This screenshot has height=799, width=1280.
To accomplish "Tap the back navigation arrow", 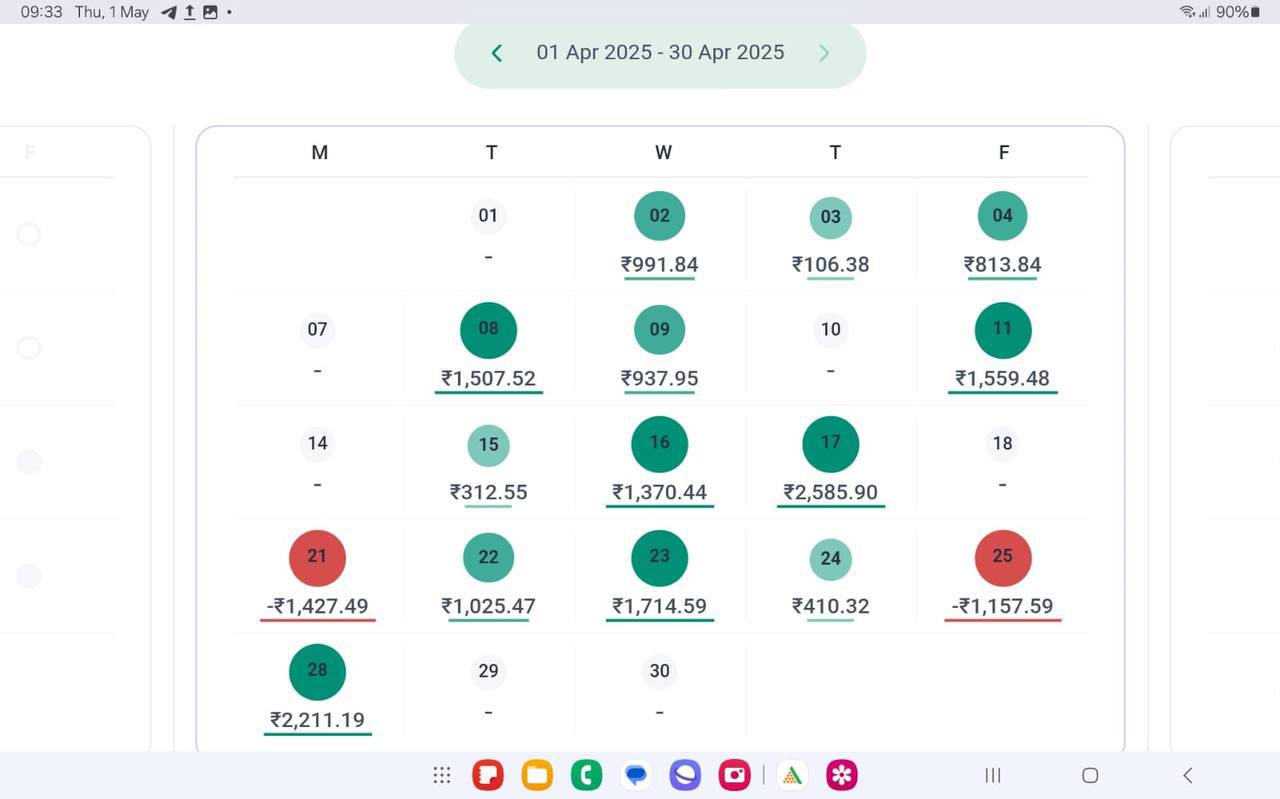I will click(x=1188, y=775).
